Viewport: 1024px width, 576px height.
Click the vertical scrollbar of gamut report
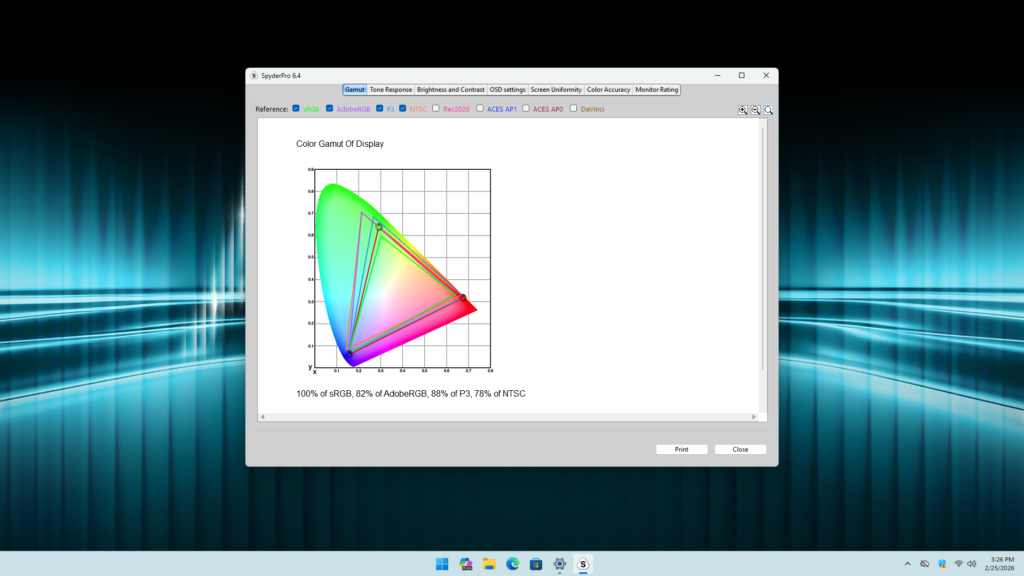(762, 250)
